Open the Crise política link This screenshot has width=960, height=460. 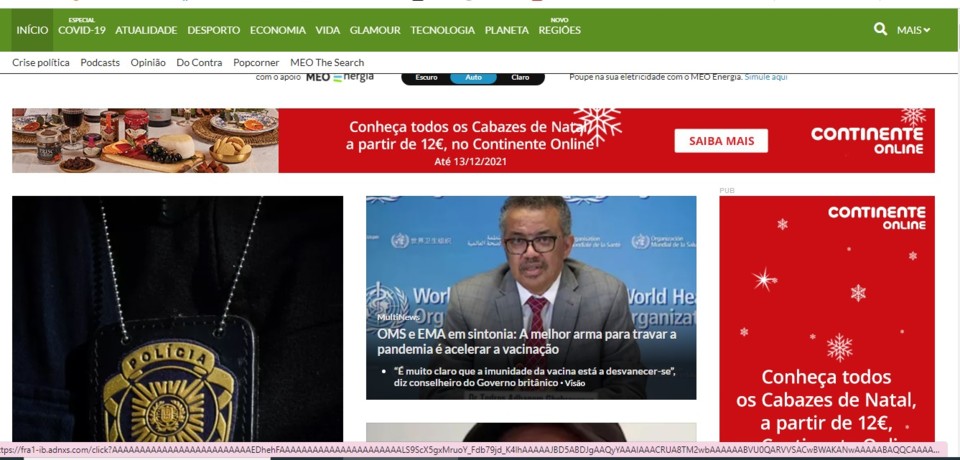(41, 62)
